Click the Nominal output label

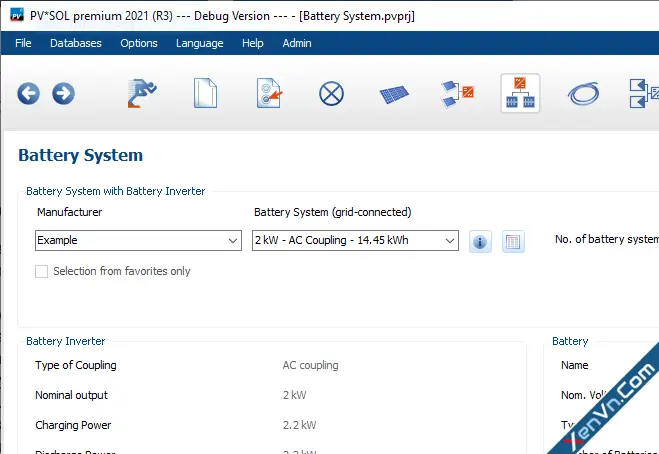[x=71, y=395]
